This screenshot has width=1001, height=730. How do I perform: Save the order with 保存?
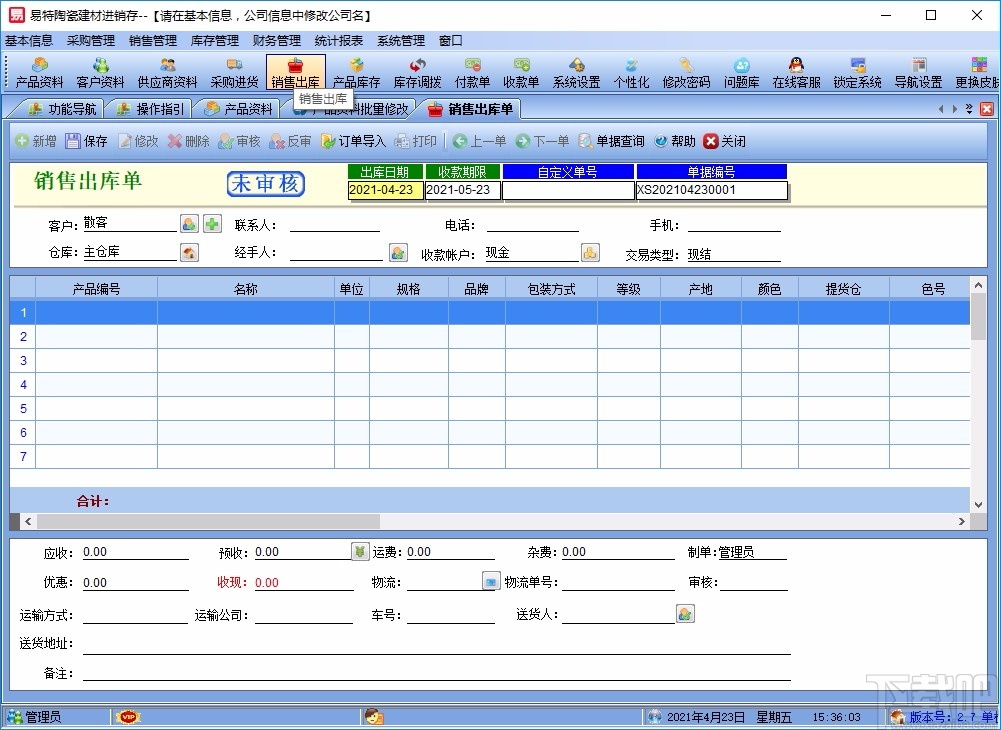(88, 141)
